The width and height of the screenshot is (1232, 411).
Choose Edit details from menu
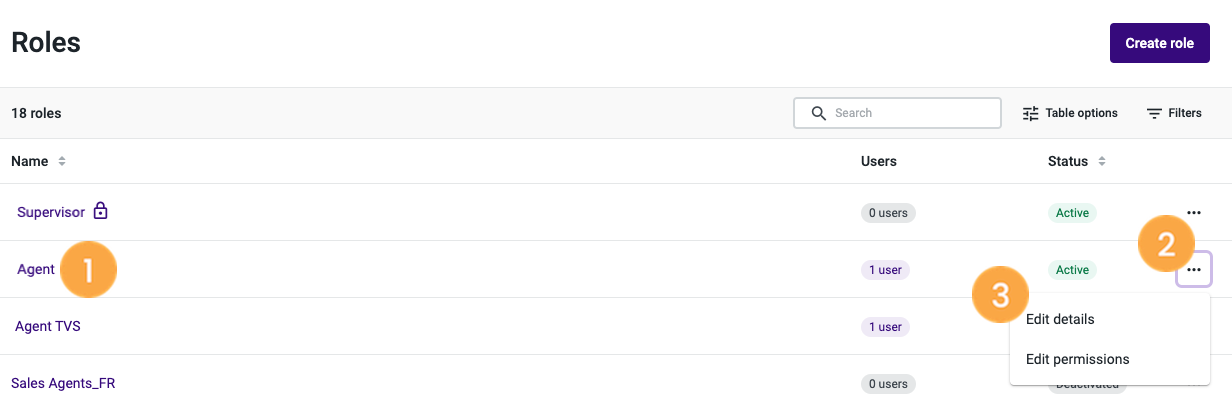click(1060, 319)
